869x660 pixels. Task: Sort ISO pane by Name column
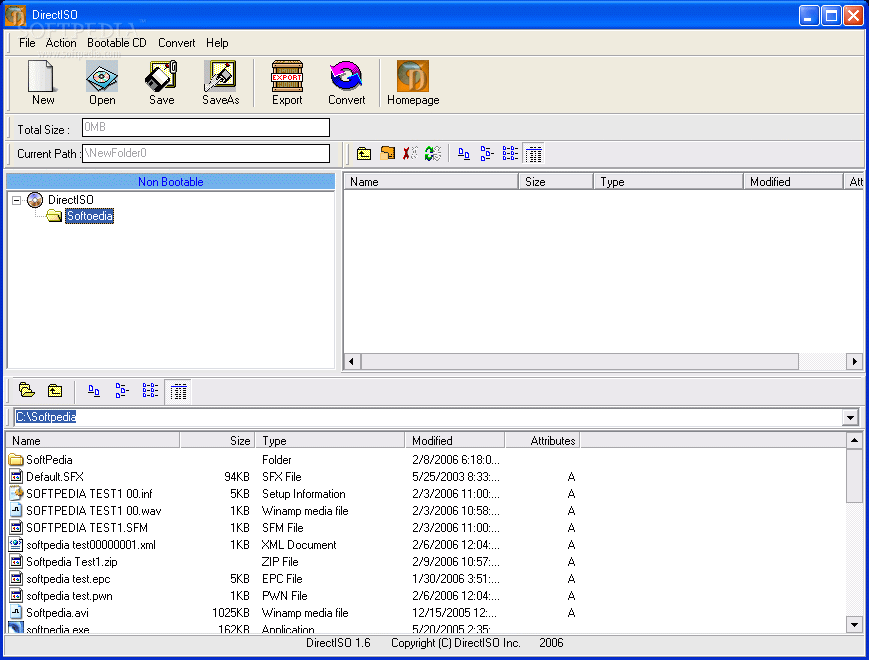click(x=431, y=182)
